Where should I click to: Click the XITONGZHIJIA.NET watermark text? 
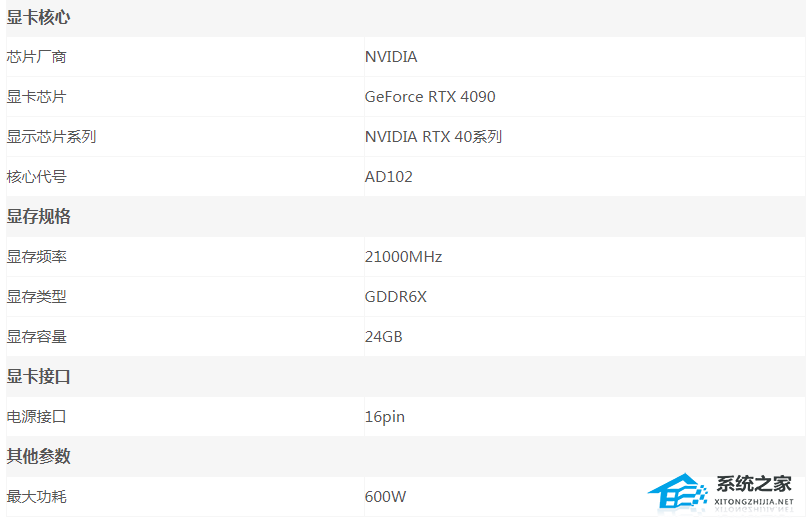tap(752, 504)
